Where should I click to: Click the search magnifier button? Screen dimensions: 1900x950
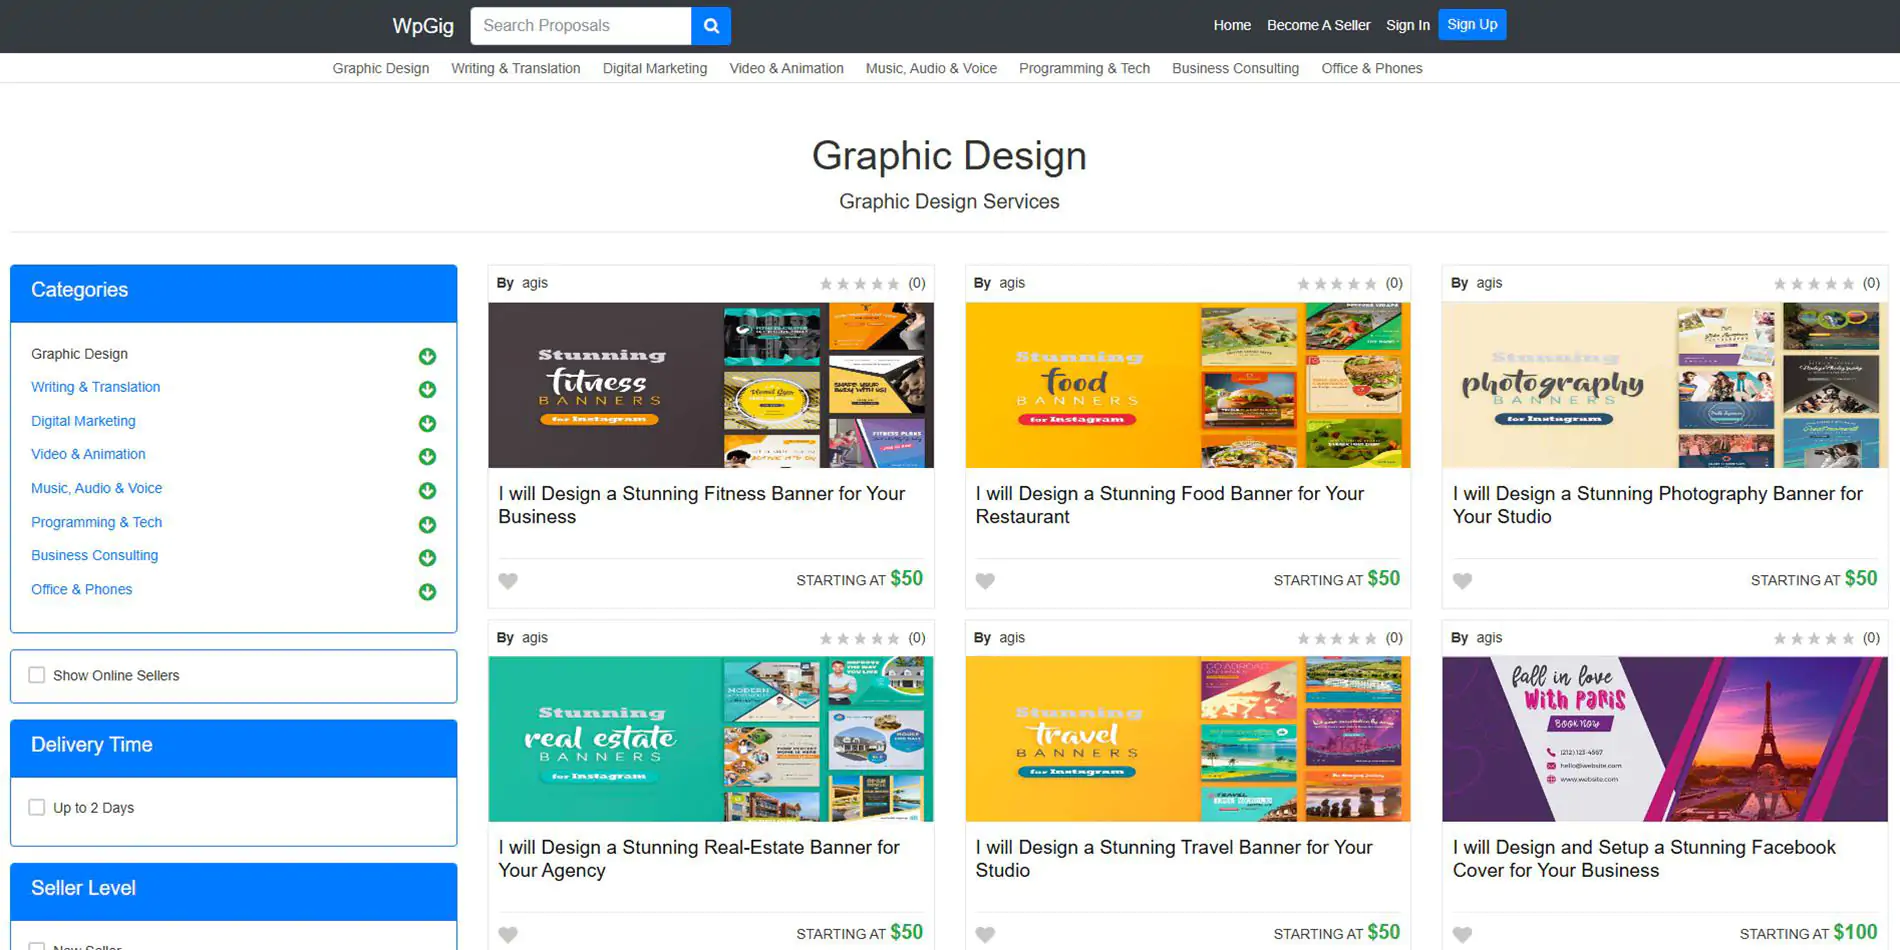coord(710,26)
